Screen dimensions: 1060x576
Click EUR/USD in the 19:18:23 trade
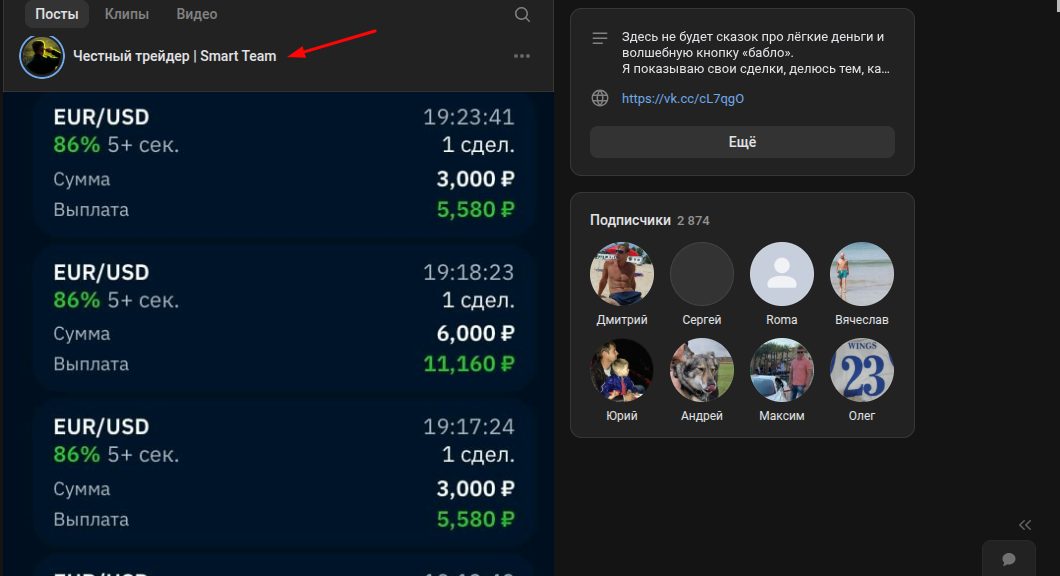point(101,272)
